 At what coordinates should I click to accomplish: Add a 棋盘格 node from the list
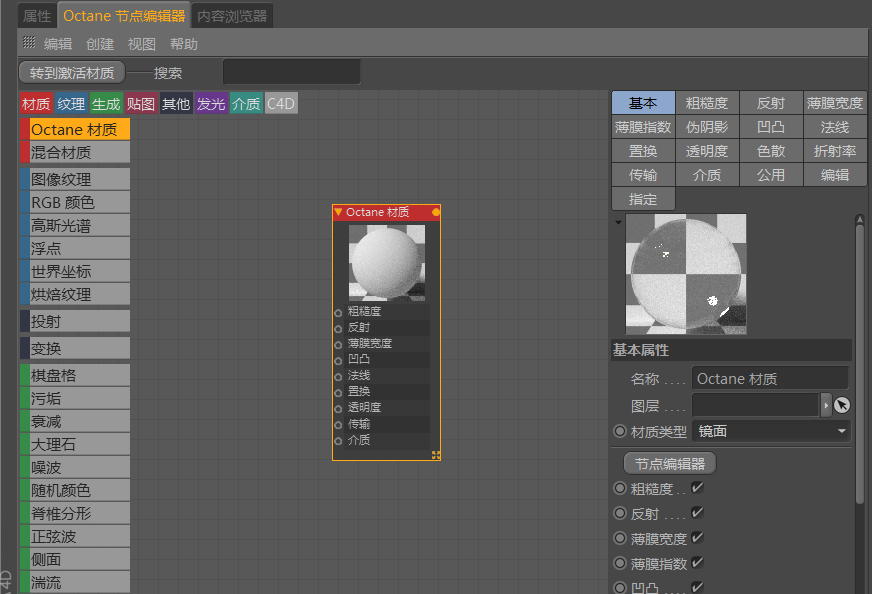coord(75,375)
